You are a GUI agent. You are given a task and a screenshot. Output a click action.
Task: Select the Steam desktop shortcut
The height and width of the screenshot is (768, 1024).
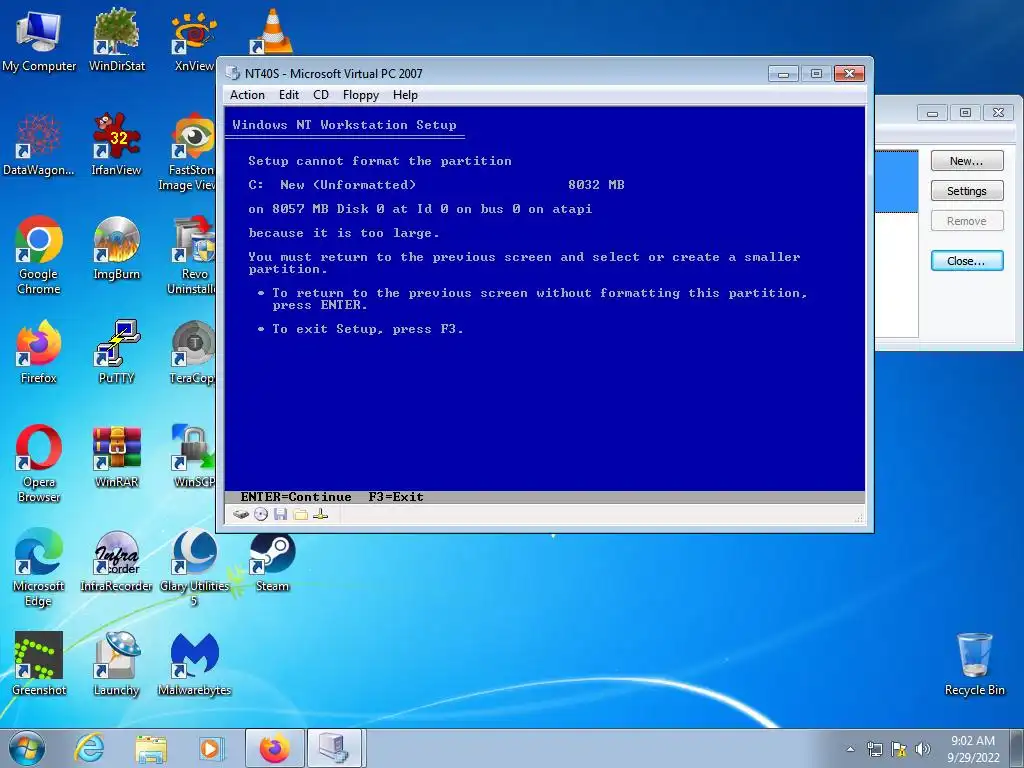coord(272,562)
